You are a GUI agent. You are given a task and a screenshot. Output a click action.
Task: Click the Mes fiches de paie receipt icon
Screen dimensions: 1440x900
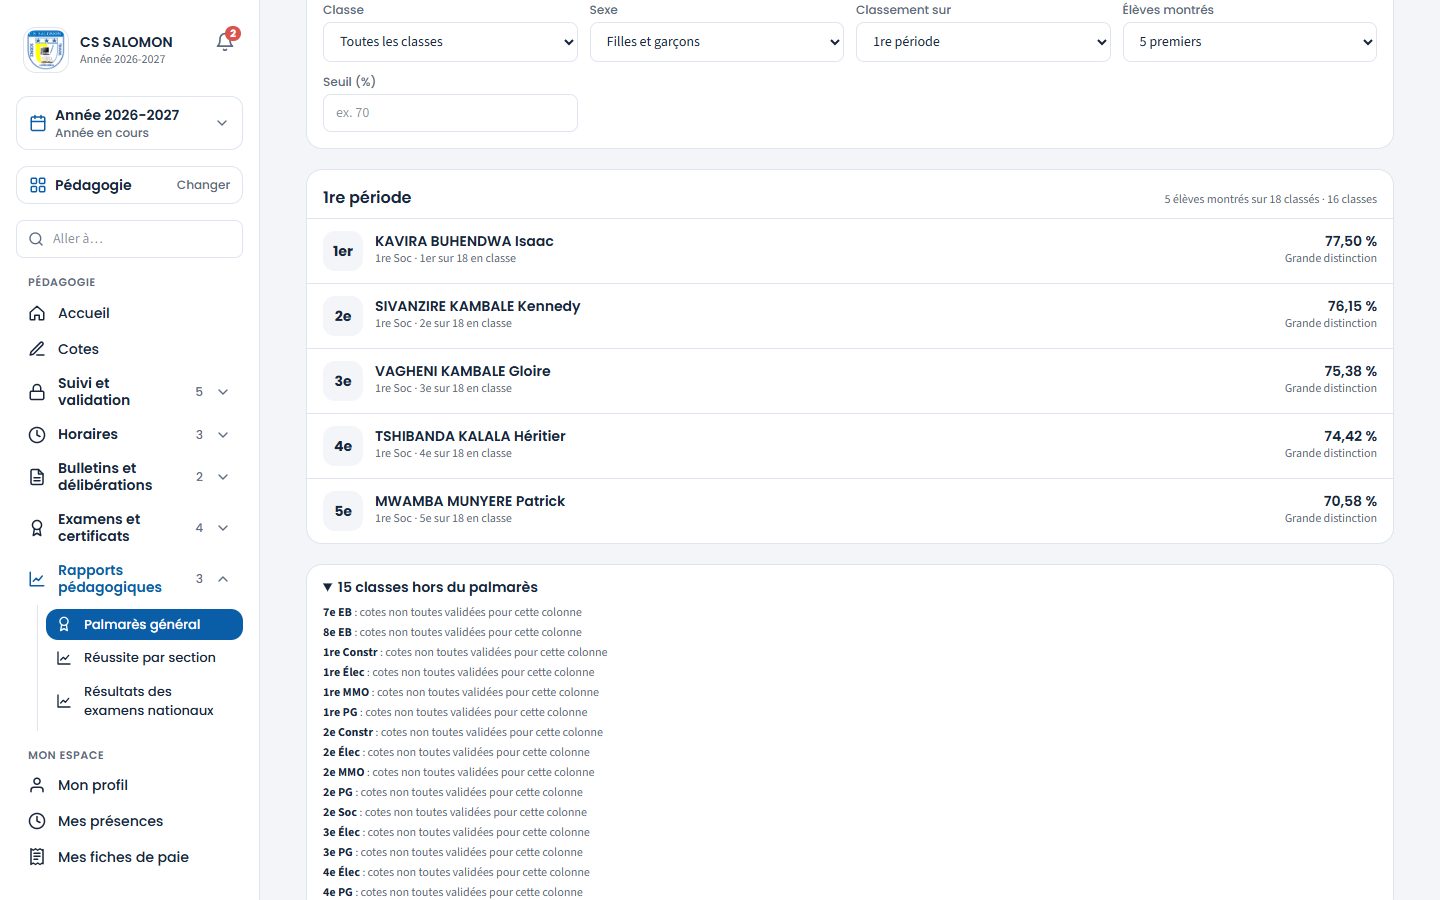pyautogui.click(x=37, y=857)
